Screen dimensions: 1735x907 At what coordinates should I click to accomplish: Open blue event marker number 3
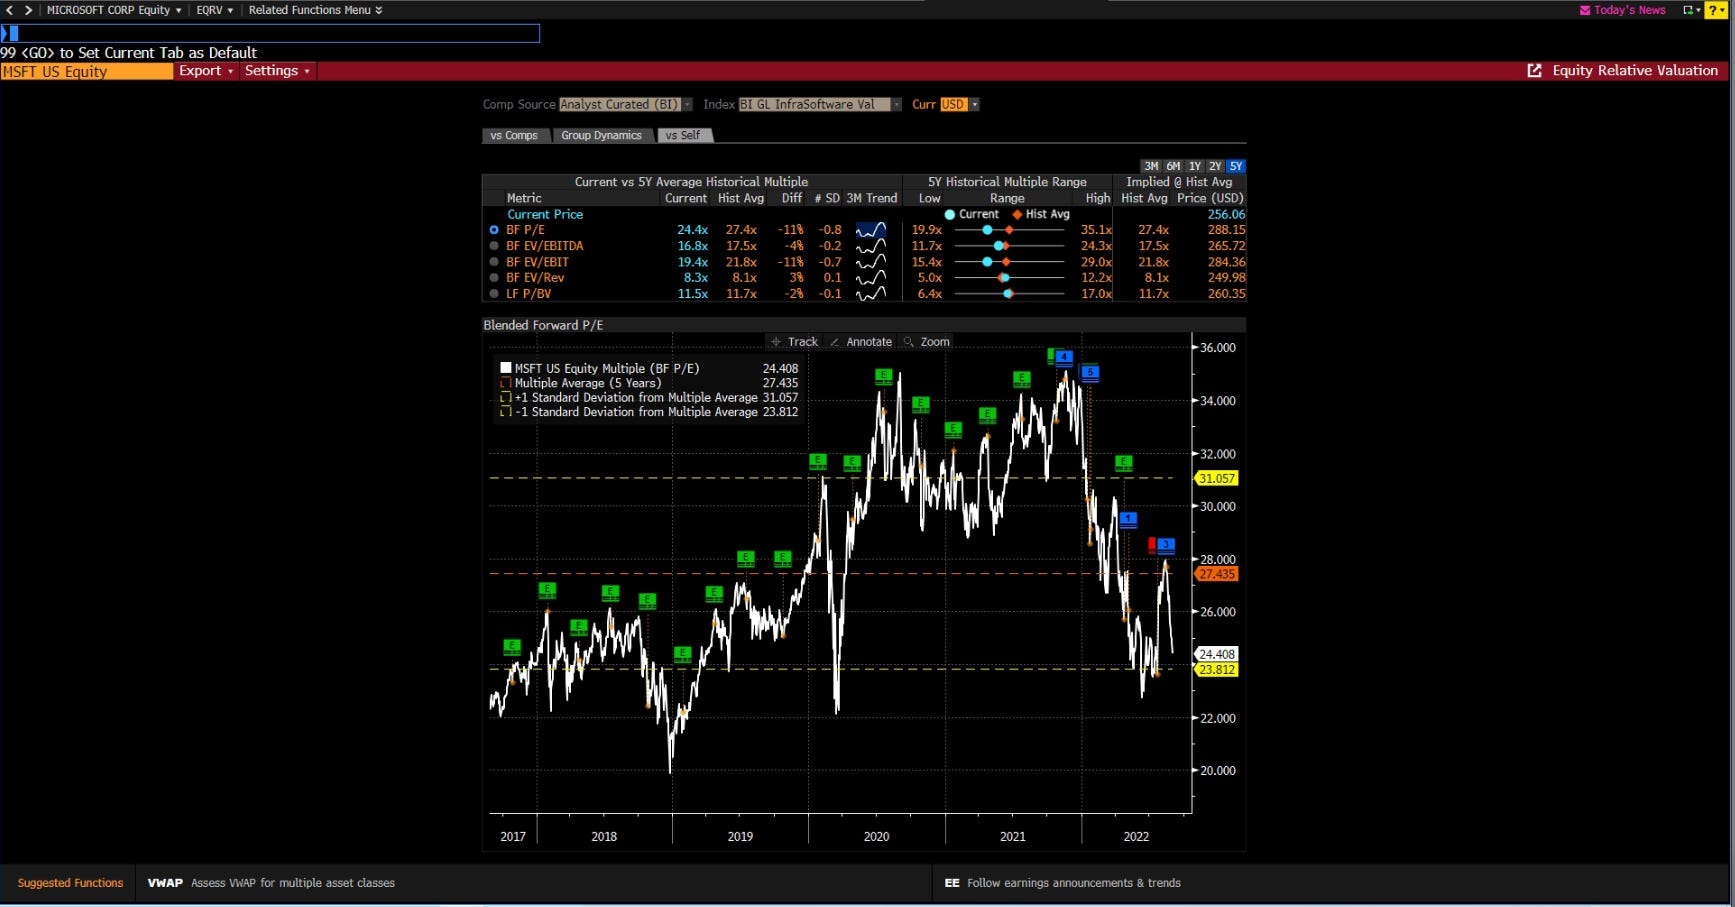(x=1166, y=545)
